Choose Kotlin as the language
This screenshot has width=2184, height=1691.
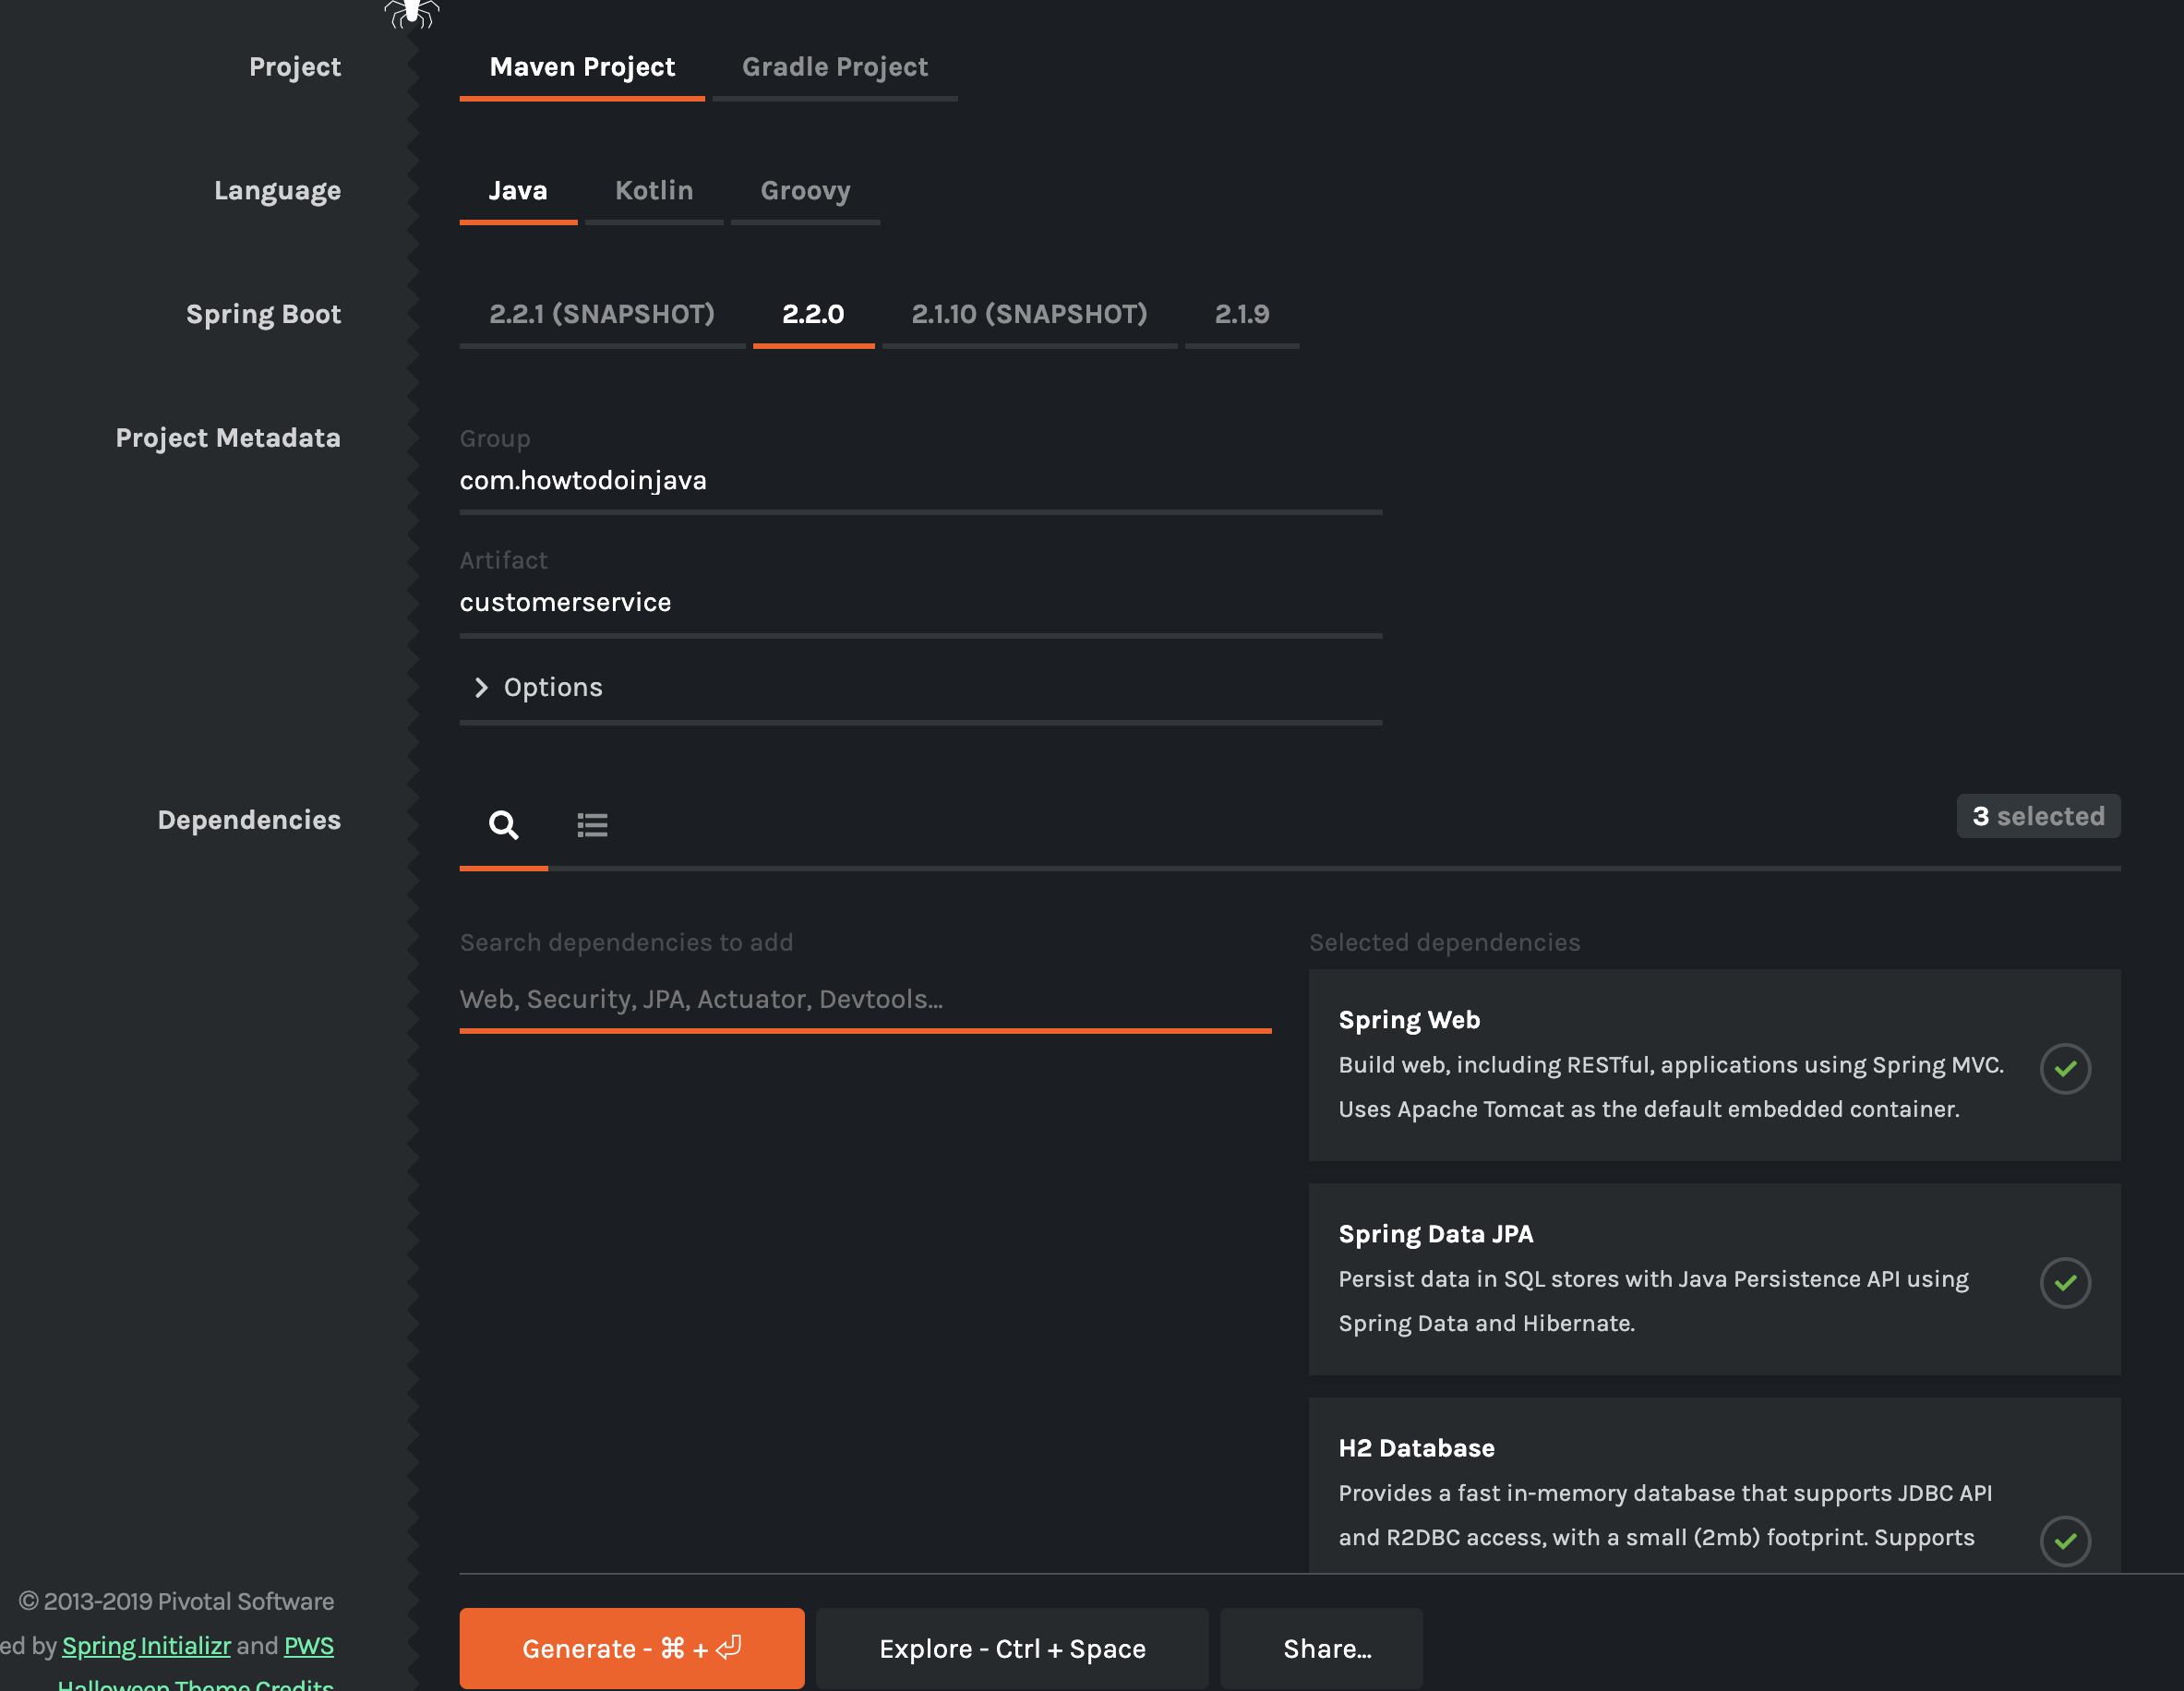click(x=653, y=190)
